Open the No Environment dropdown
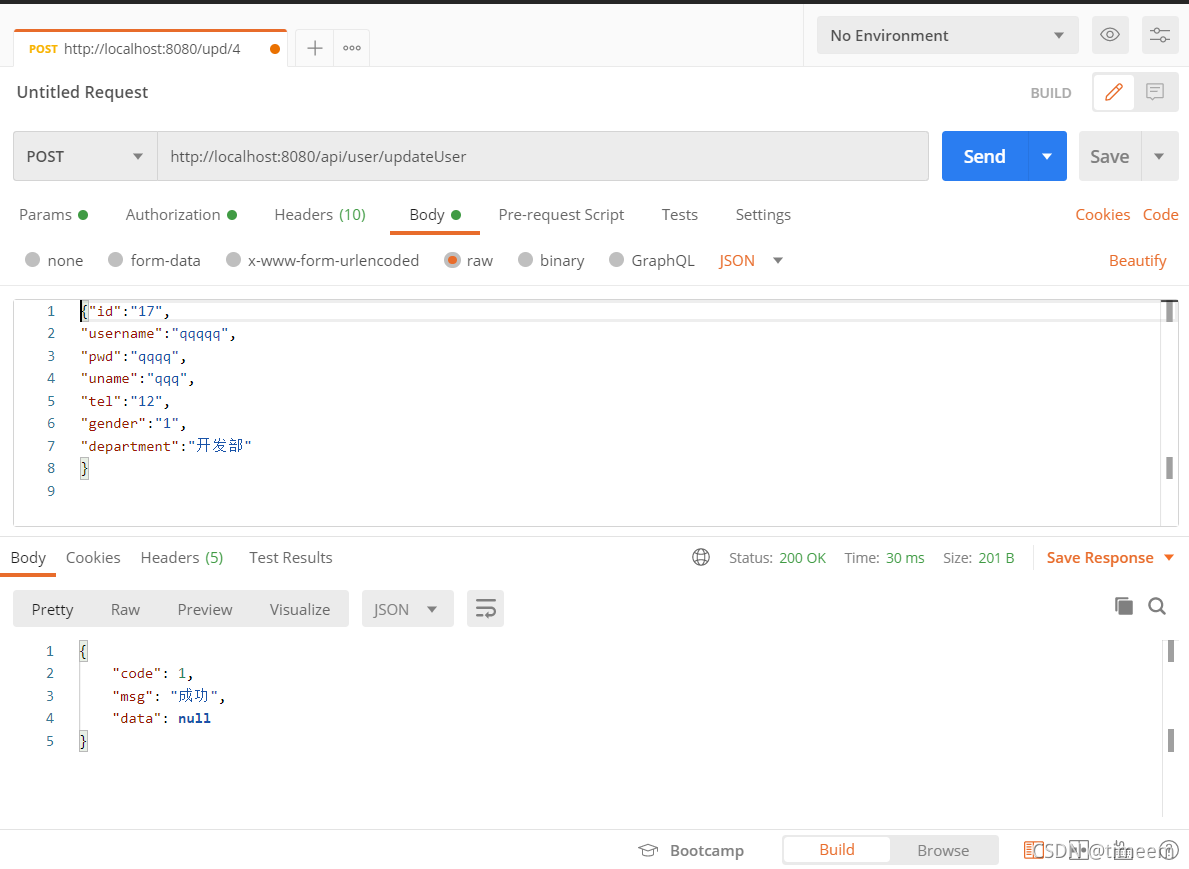 [x=946, y=35]
